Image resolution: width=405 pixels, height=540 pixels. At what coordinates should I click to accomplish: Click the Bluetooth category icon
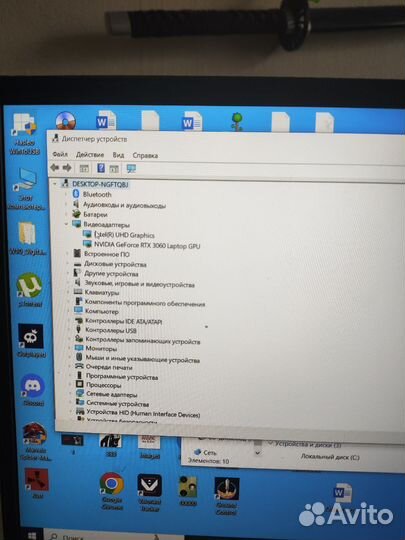(x=76, y=194)
